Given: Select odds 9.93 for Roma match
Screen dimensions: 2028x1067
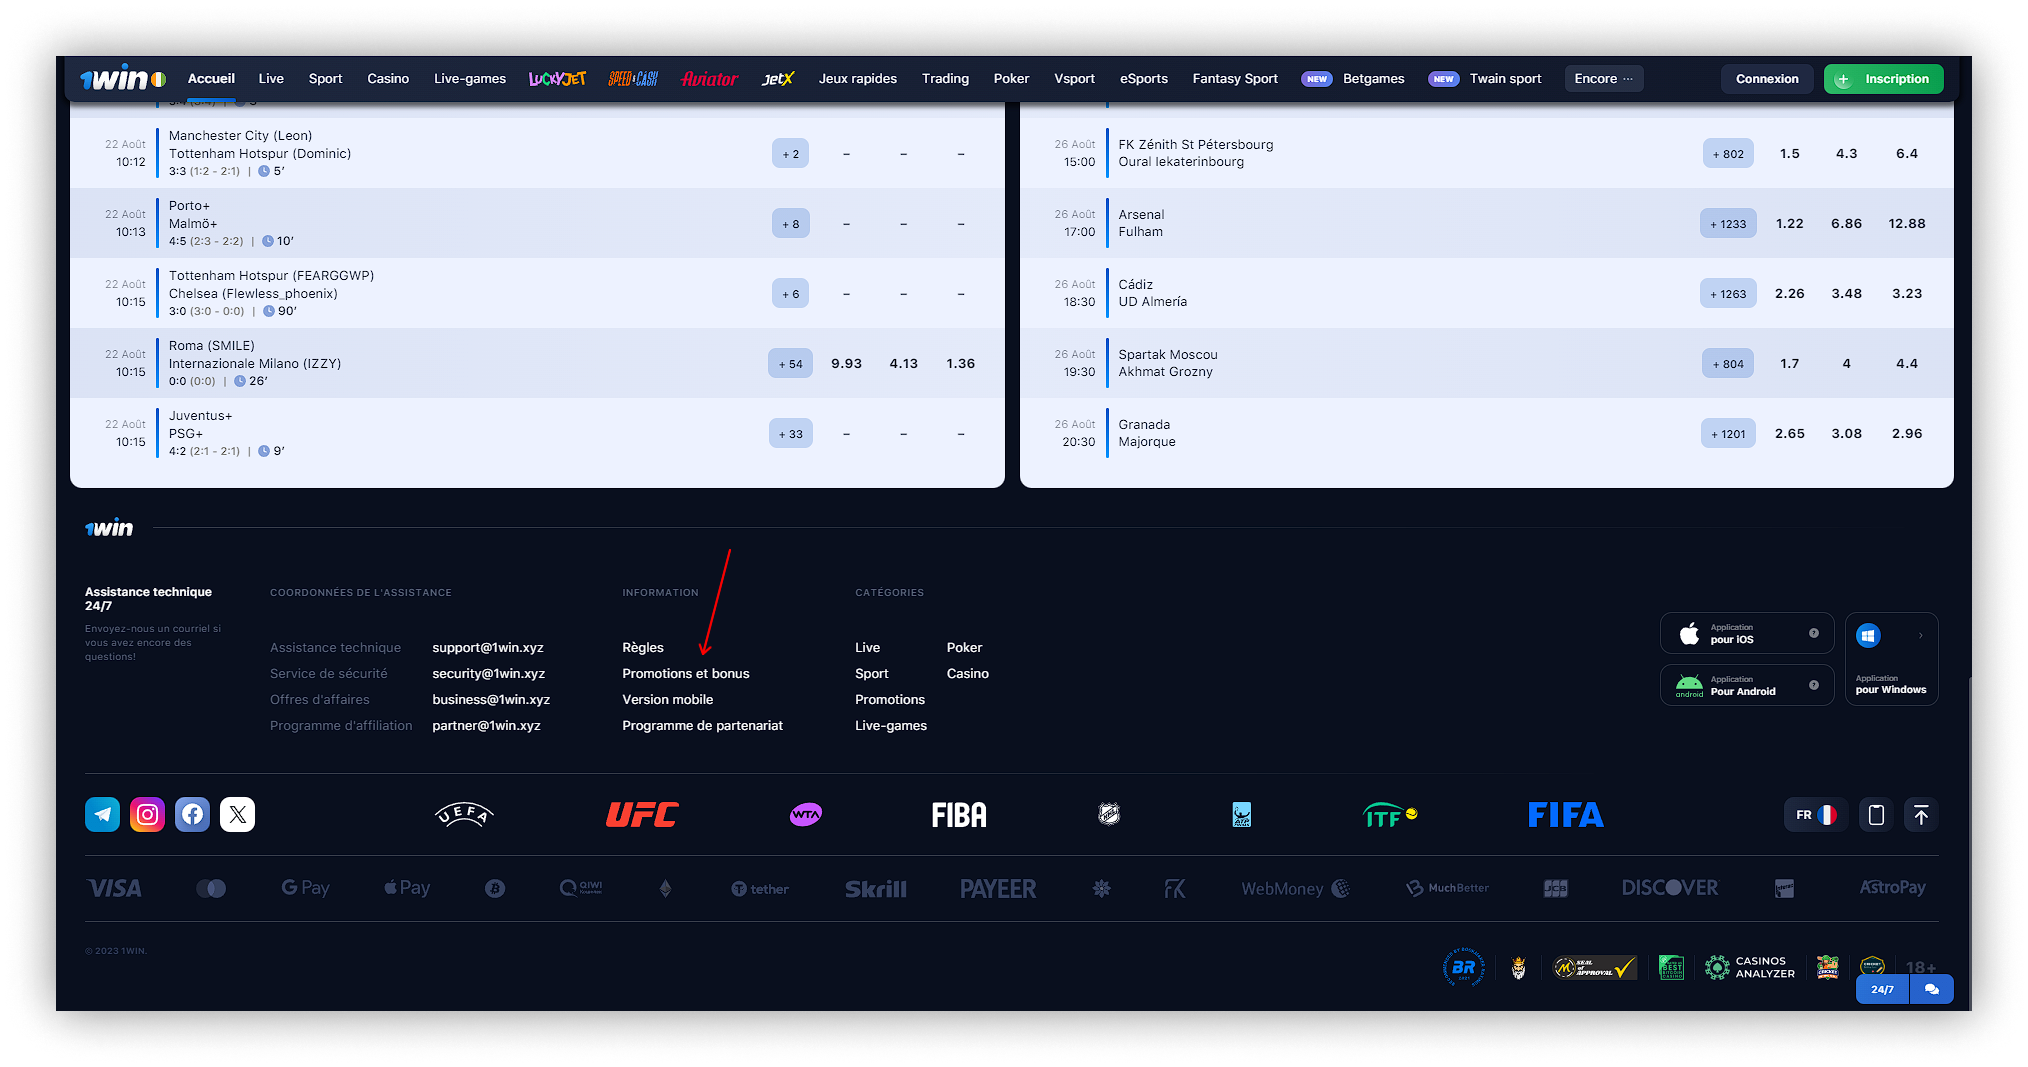Looking at the screenshot, I should click(x=846, y=364).
